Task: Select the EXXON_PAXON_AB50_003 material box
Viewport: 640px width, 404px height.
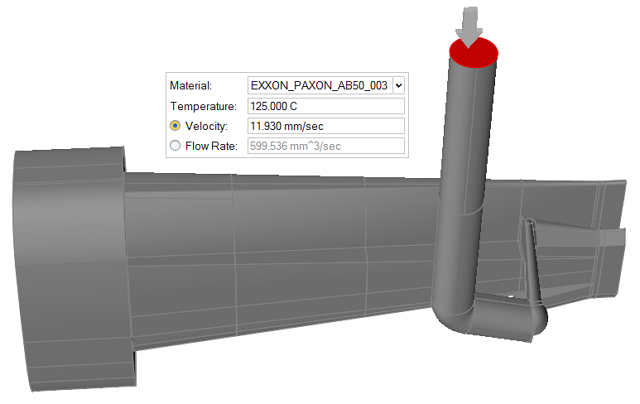Action: (x=319, y=86)
